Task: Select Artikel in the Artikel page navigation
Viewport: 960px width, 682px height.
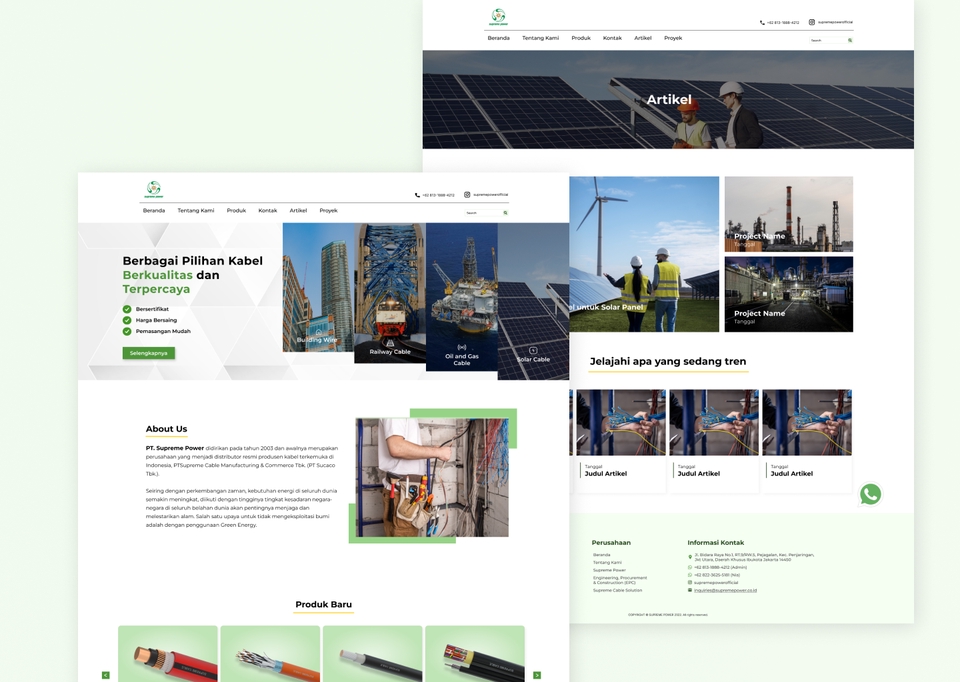Action: click(x=643, y=38)
